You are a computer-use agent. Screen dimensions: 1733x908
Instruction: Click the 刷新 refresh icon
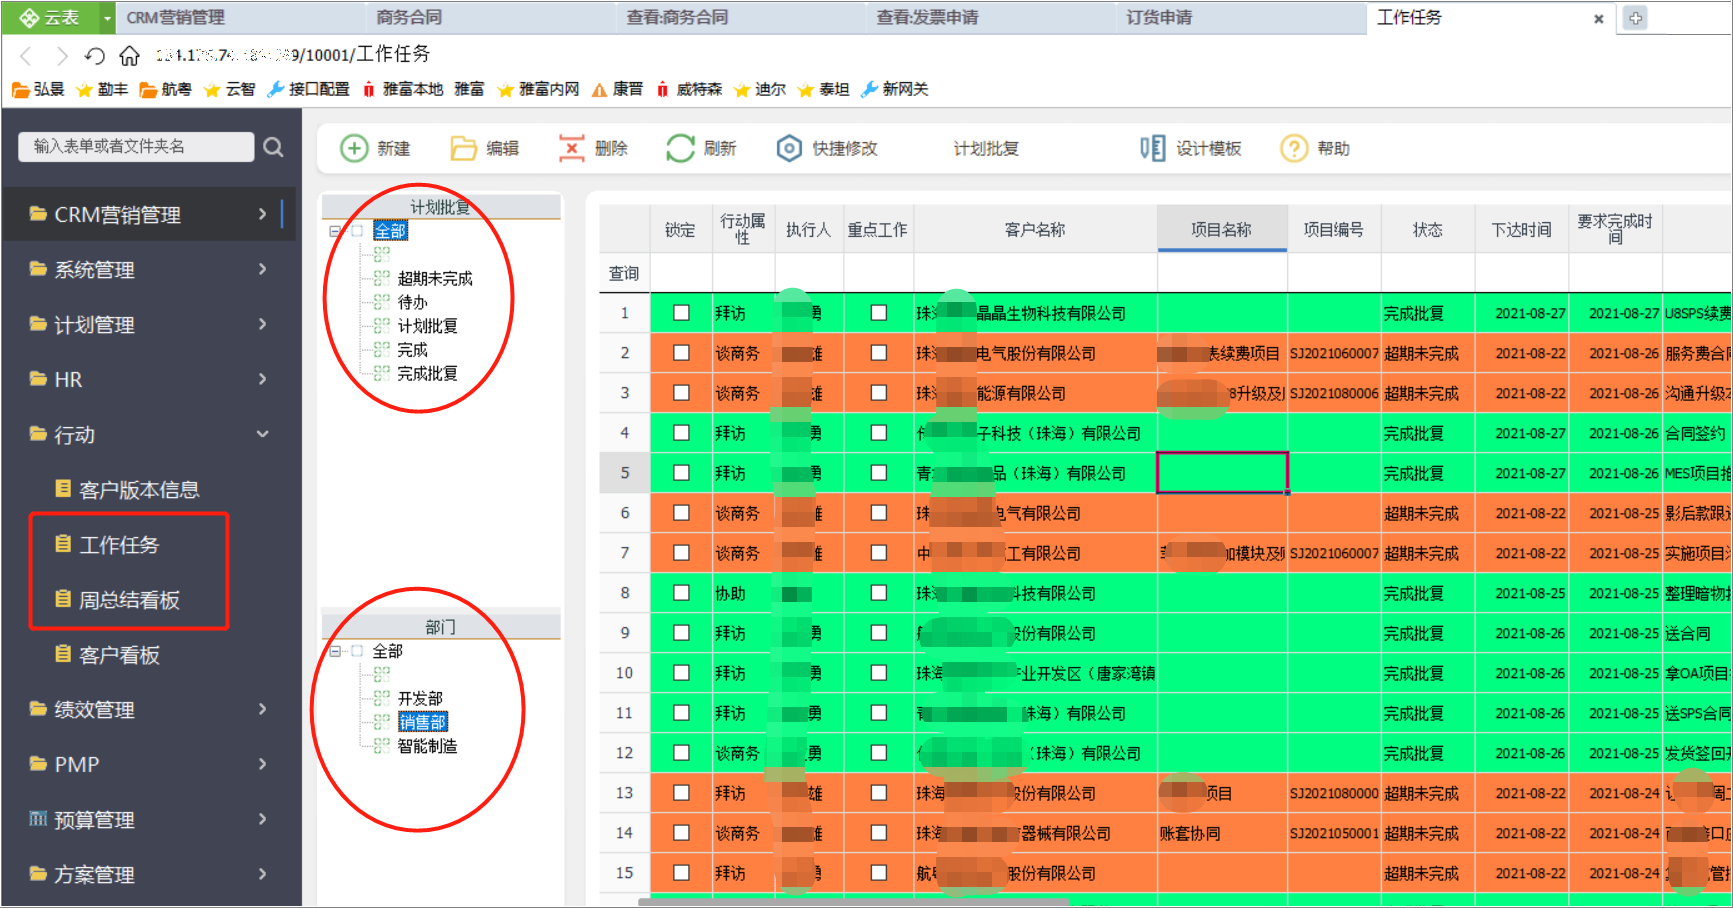680,148
